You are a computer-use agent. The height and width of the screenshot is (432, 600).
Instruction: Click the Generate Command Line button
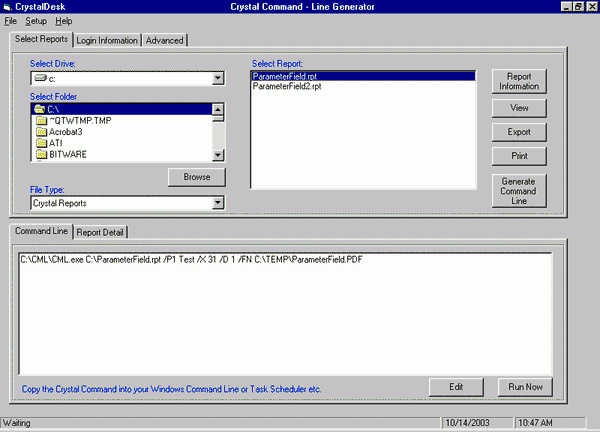pyautogui.click(x=519, y=191)
